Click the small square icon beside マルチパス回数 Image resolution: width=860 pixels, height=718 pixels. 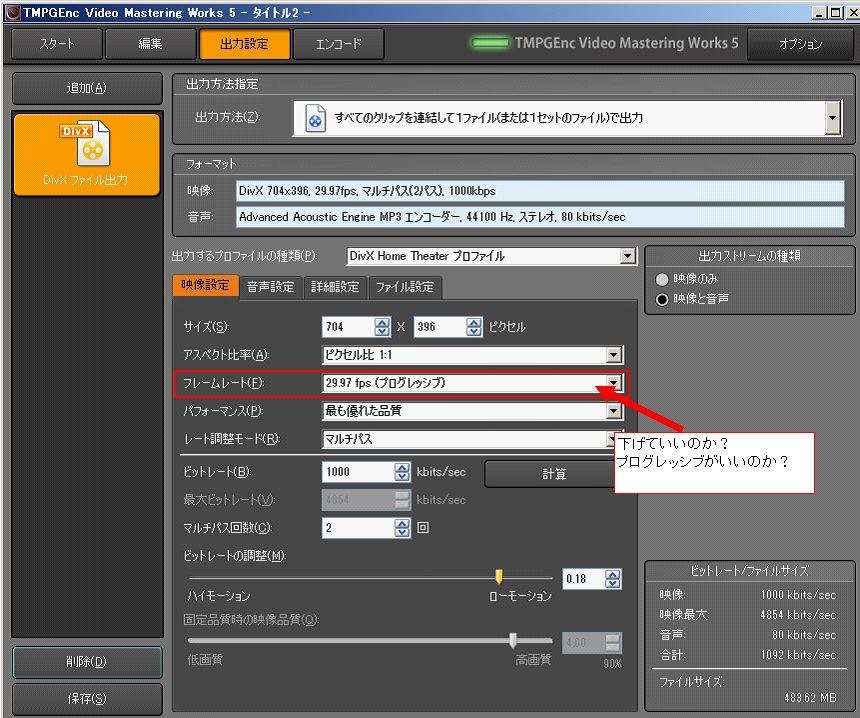click(423, 528)
